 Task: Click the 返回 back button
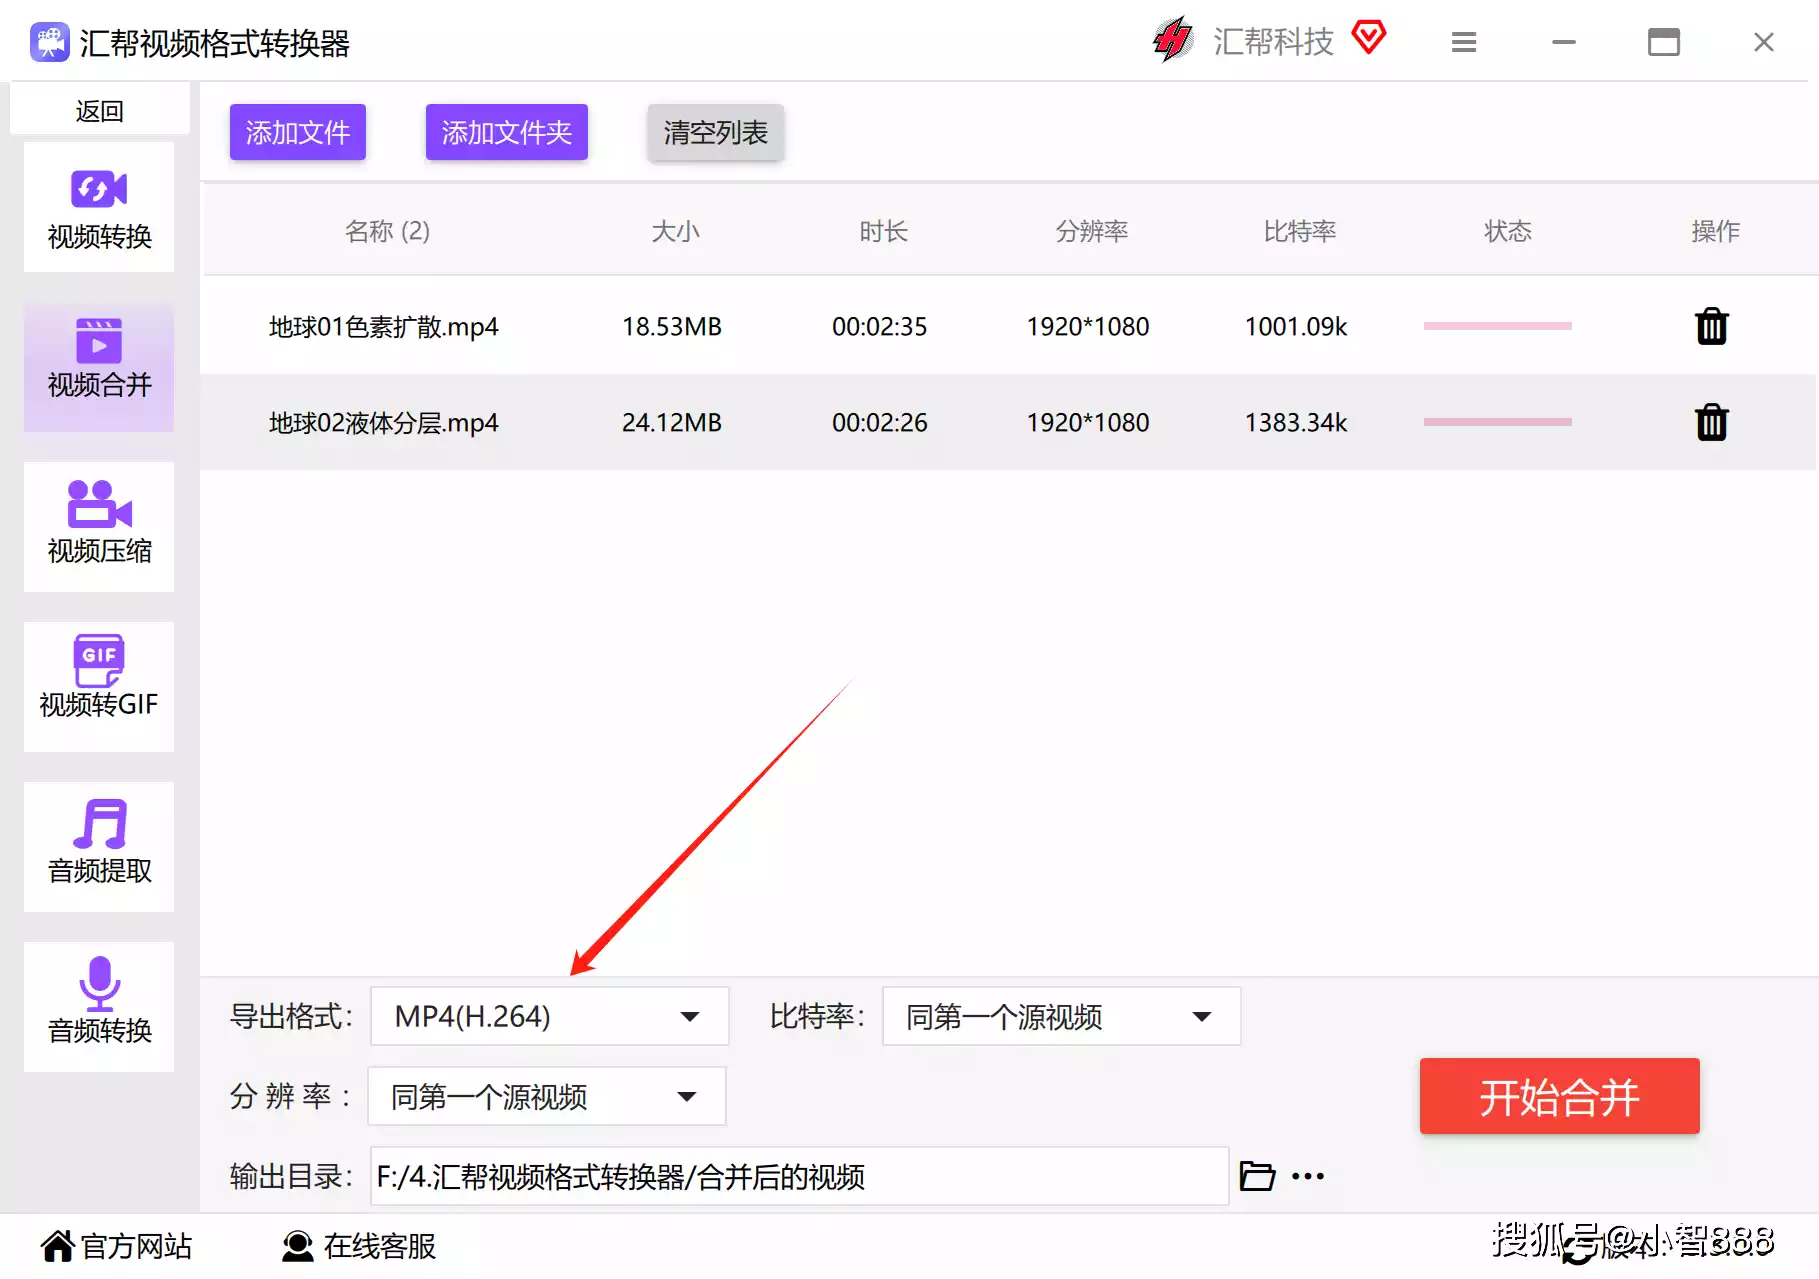(x=99, y=110)
